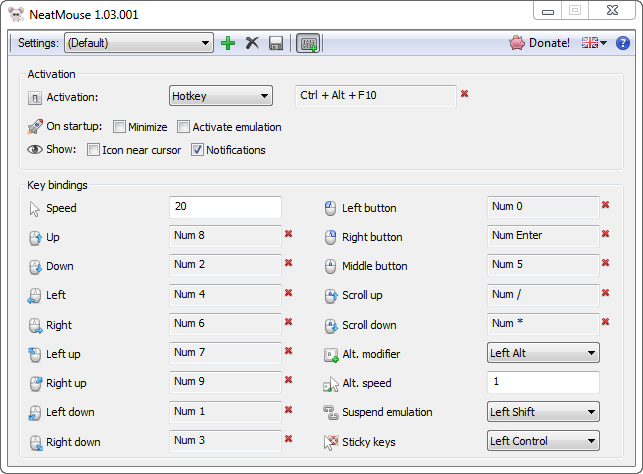Image resolution: width=643 pixels, height=474 pixels.
Task: Select the Left up field Num 7
Action: [x=225, y=353]
